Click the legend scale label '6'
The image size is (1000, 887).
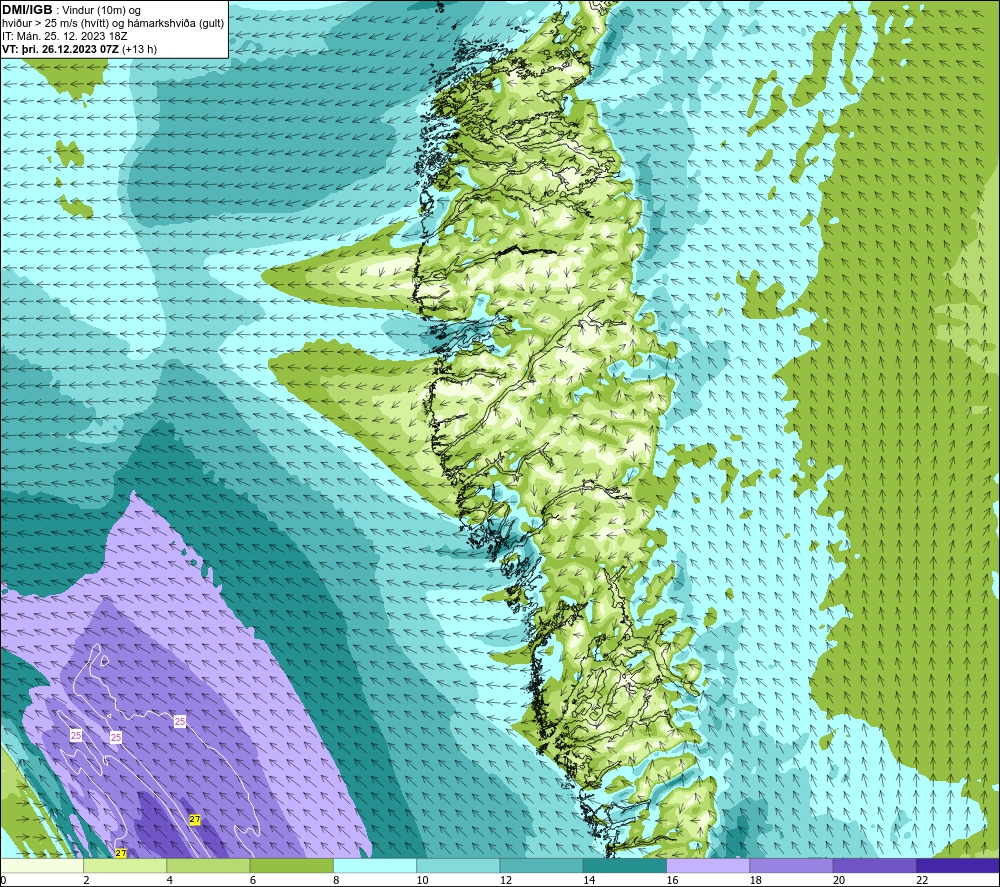253,881
